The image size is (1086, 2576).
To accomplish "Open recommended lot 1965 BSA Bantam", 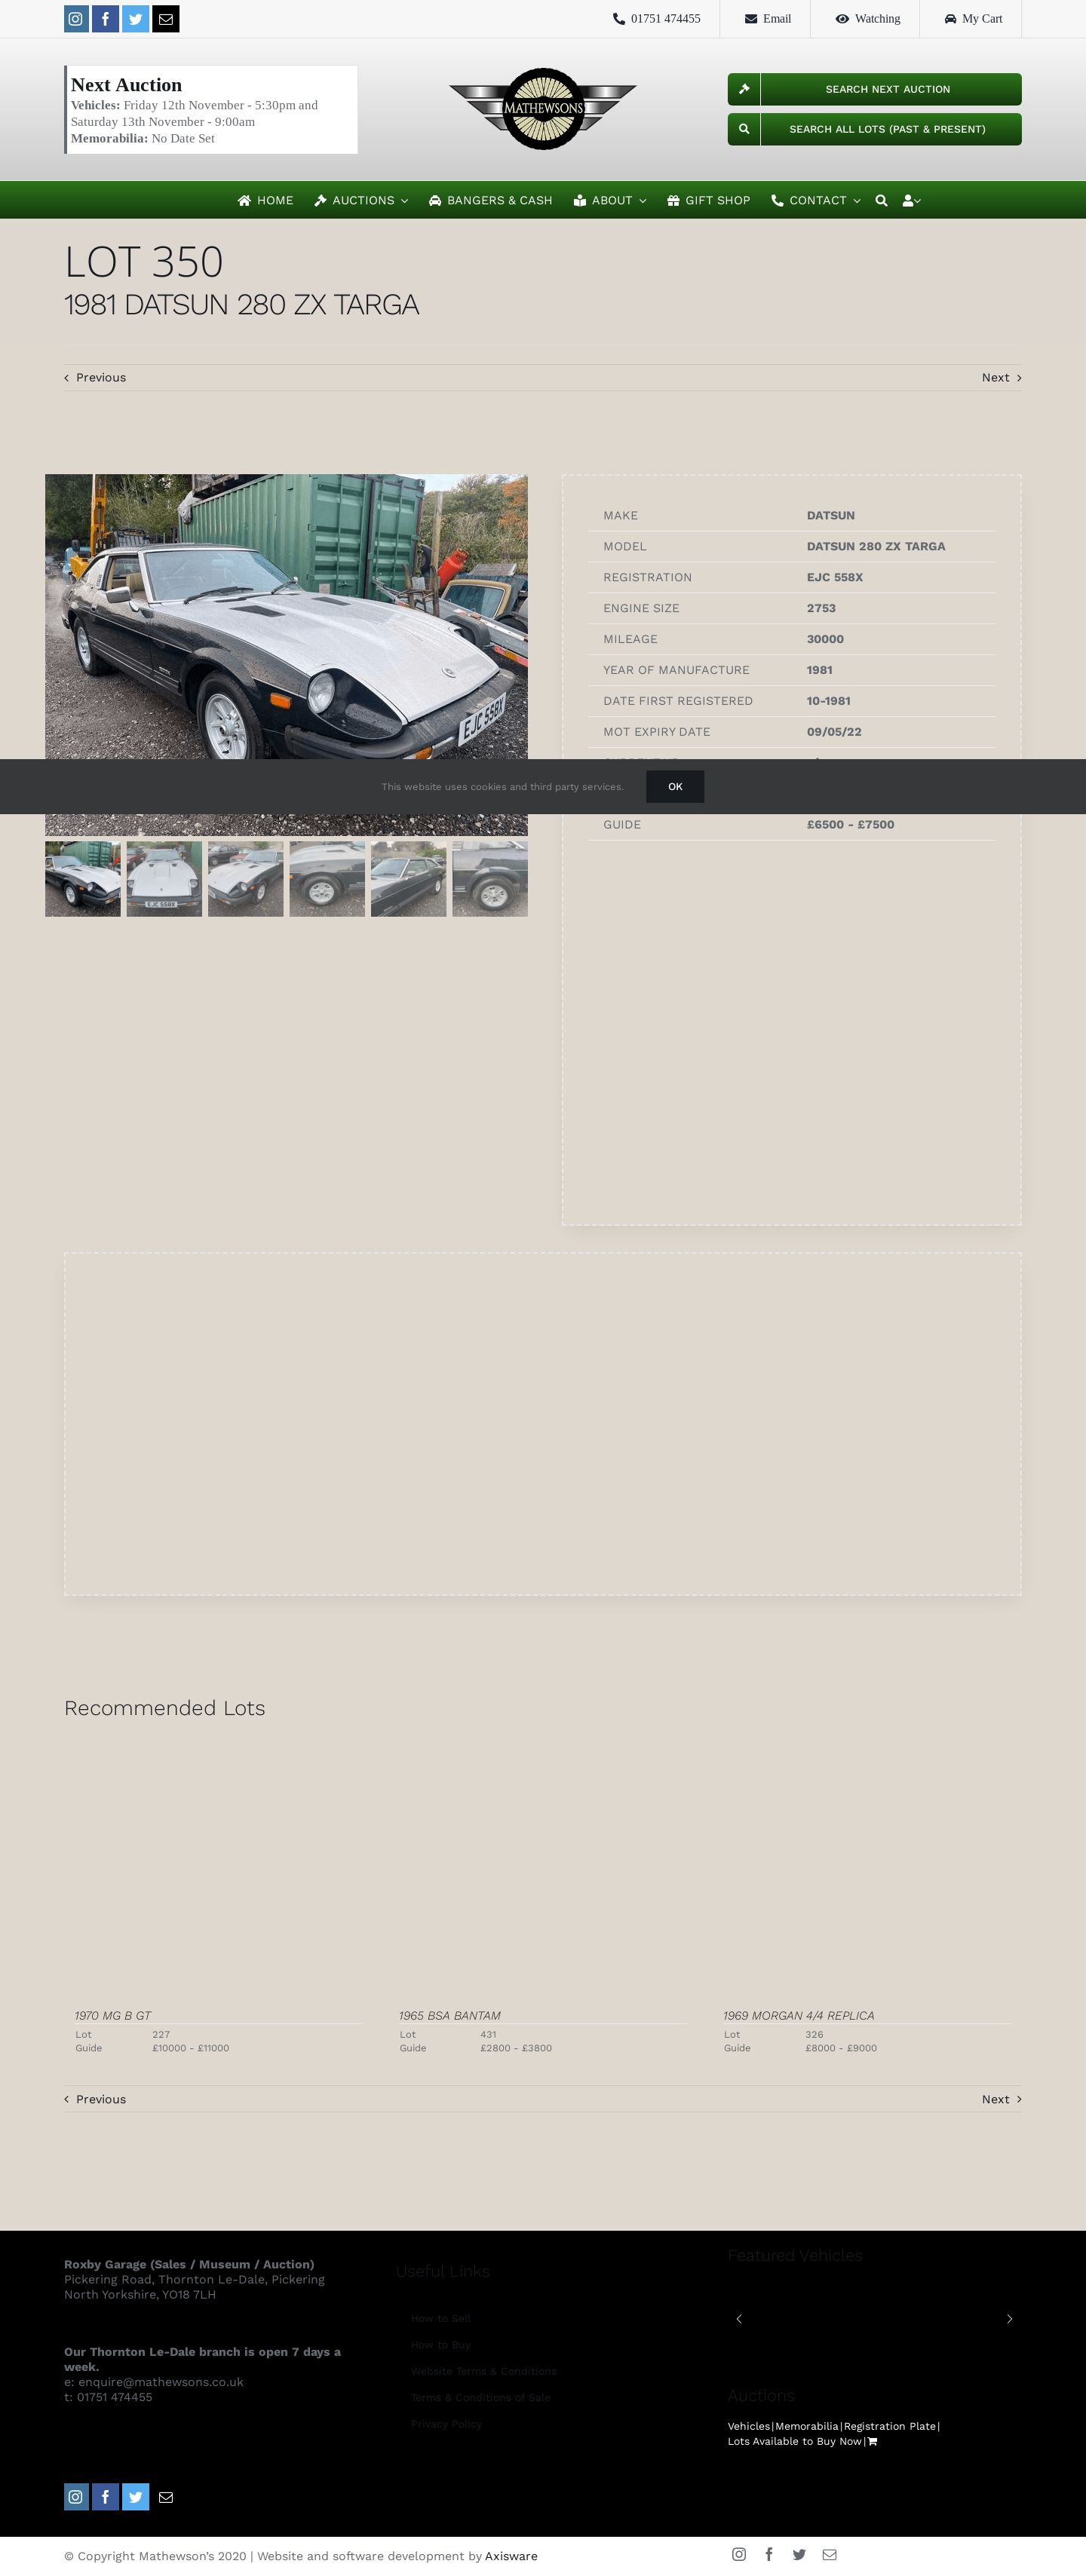I will click(450, 2015).
